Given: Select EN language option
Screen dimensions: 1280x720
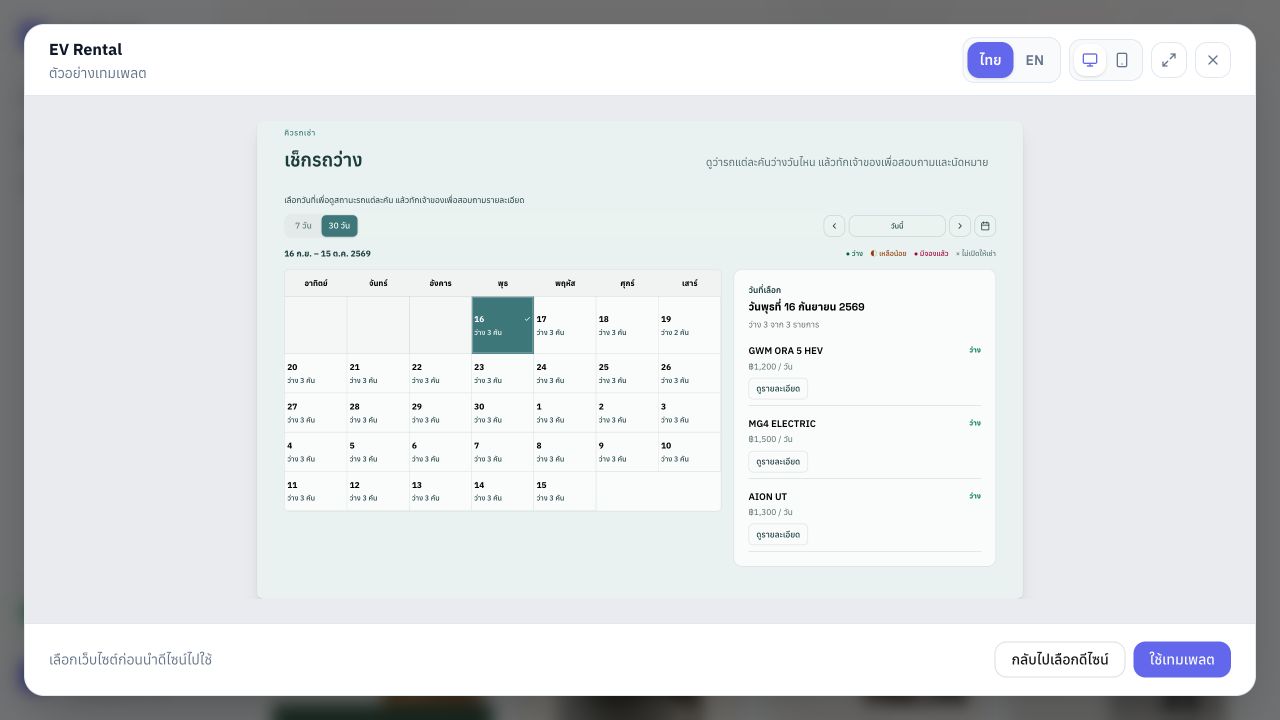Looking at the screenshot, I should point(1035,60).
